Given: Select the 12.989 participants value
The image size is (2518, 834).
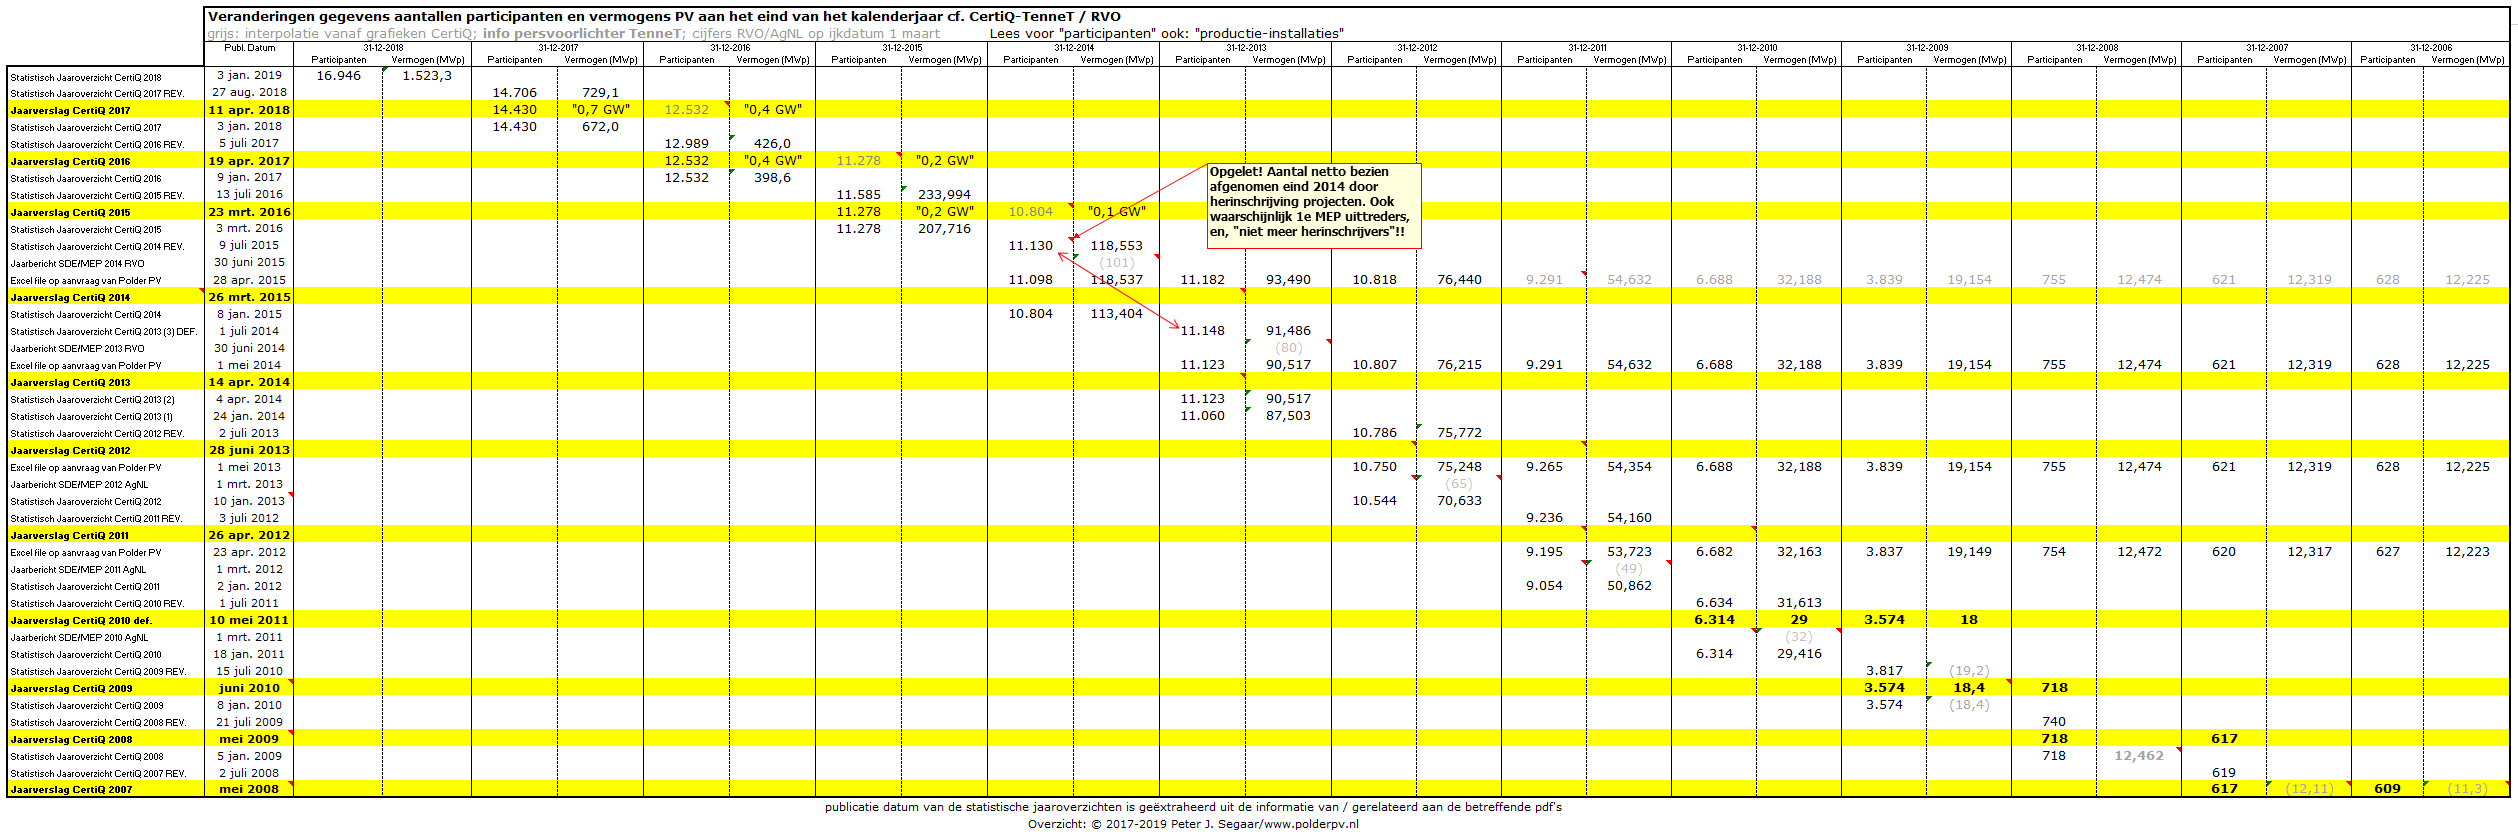Looking at the screenshot, I should click(686, 144).
